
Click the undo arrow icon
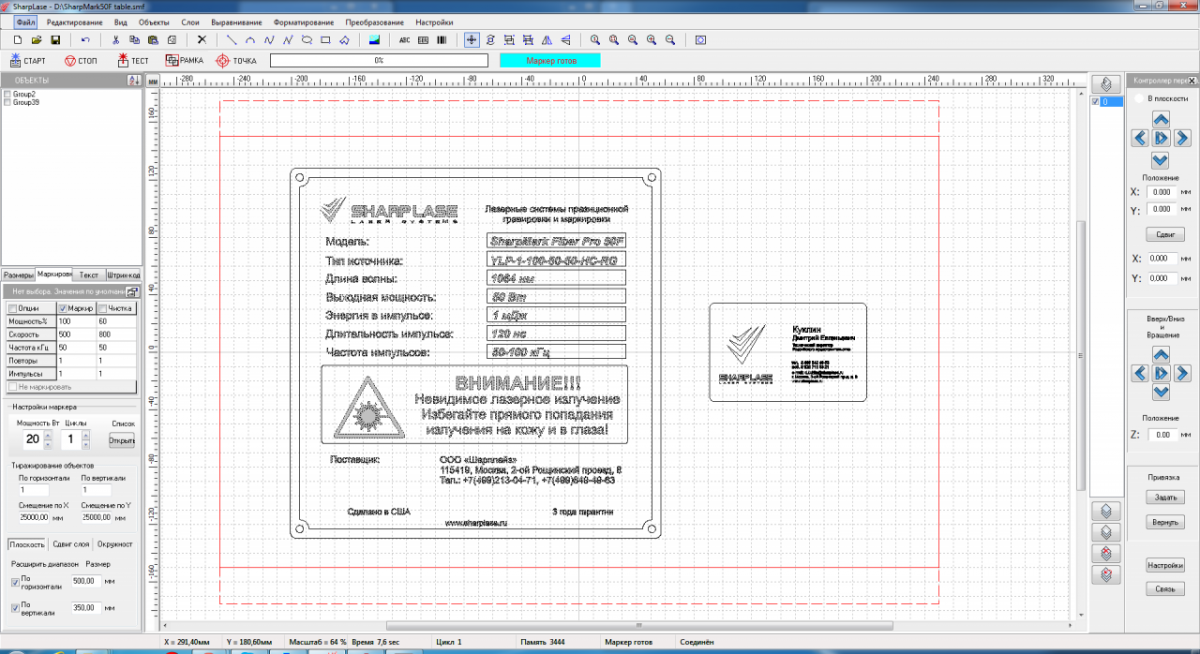85,40
